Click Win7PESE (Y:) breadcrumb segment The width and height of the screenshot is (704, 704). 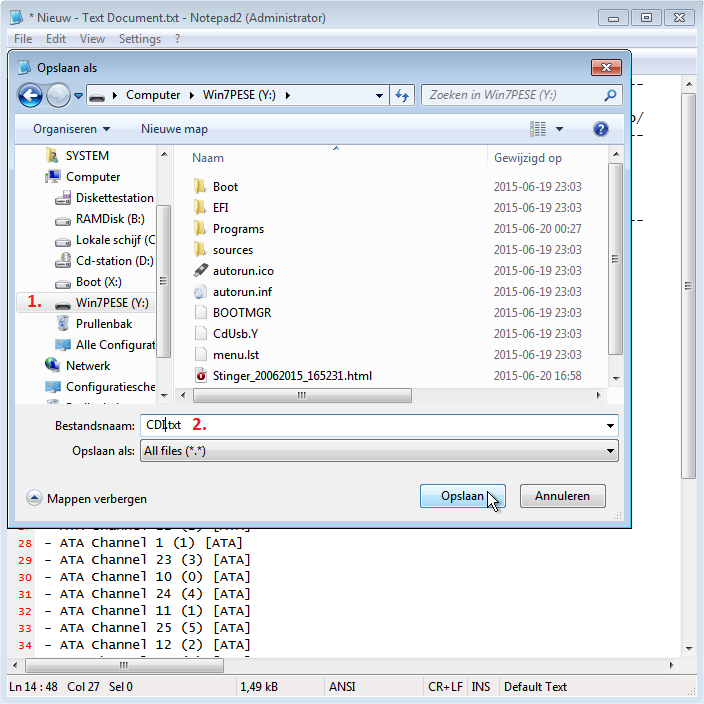point(239,95)
